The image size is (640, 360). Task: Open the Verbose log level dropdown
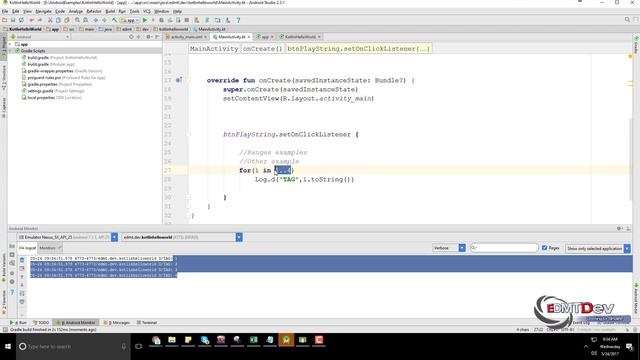[x=449, y=248]
